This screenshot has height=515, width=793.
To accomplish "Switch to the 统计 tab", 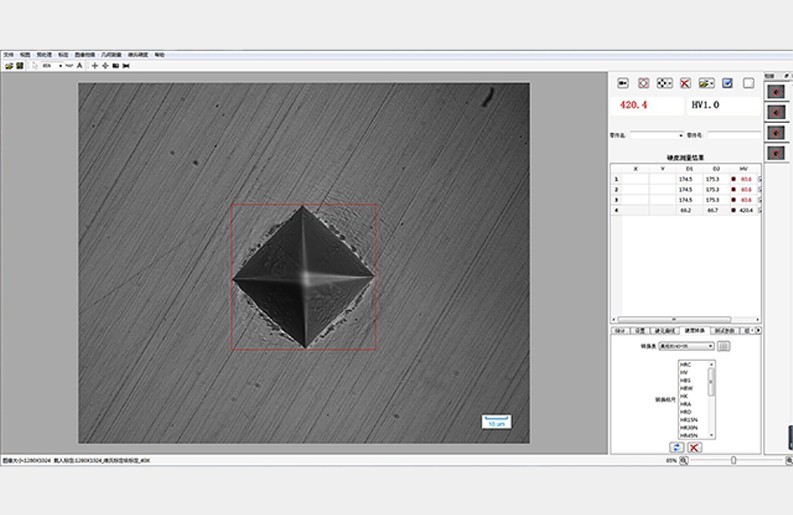I will click(x=620, y=330).
